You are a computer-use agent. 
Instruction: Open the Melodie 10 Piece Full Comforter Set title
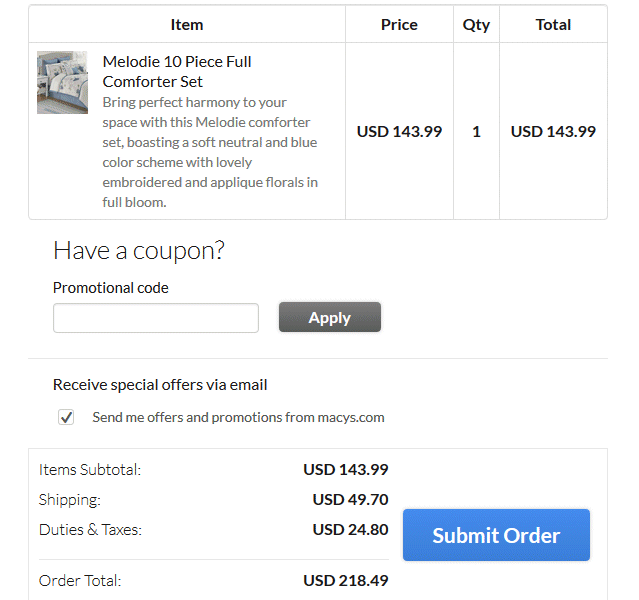[177, 71]
